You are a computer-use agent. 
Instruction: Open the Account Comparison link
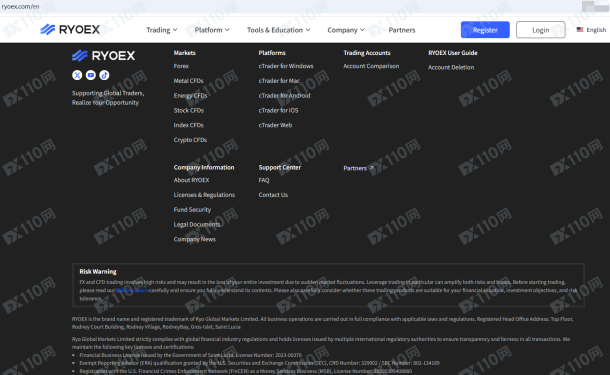click(x=371, y=66)
